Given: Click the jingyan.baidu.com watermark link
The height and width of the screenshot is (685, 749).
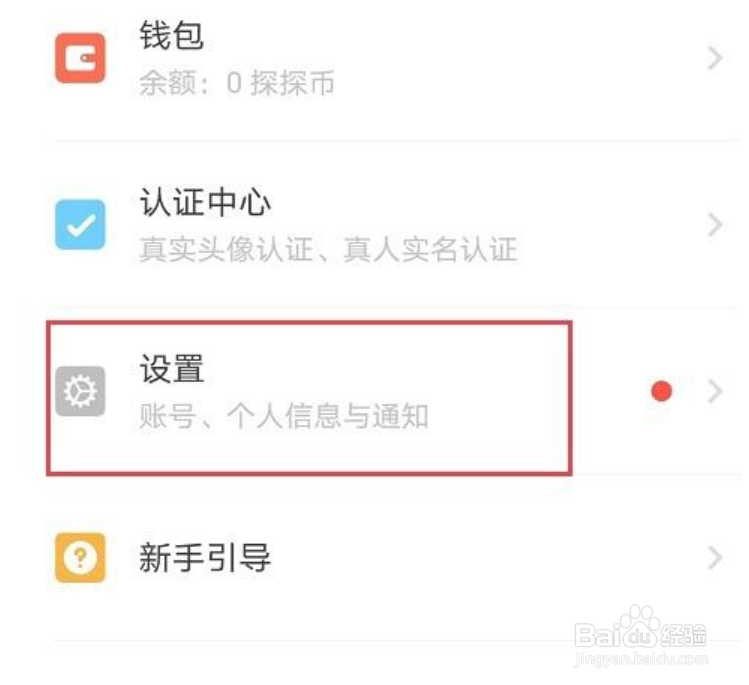Looking at the screenshot, I should (x=641, y=660).
